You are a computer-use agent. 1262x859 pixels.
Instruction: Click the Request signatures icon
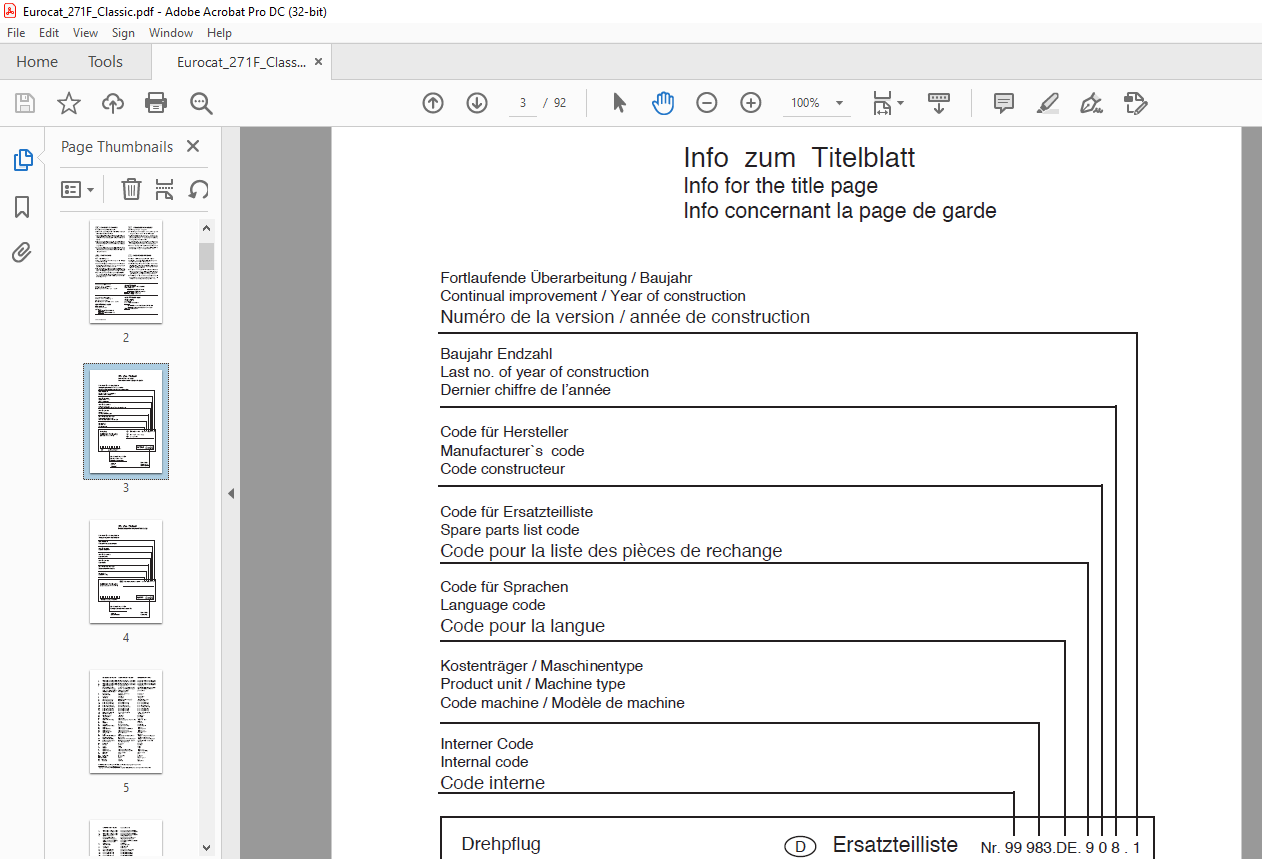(x=1135, y=103)
